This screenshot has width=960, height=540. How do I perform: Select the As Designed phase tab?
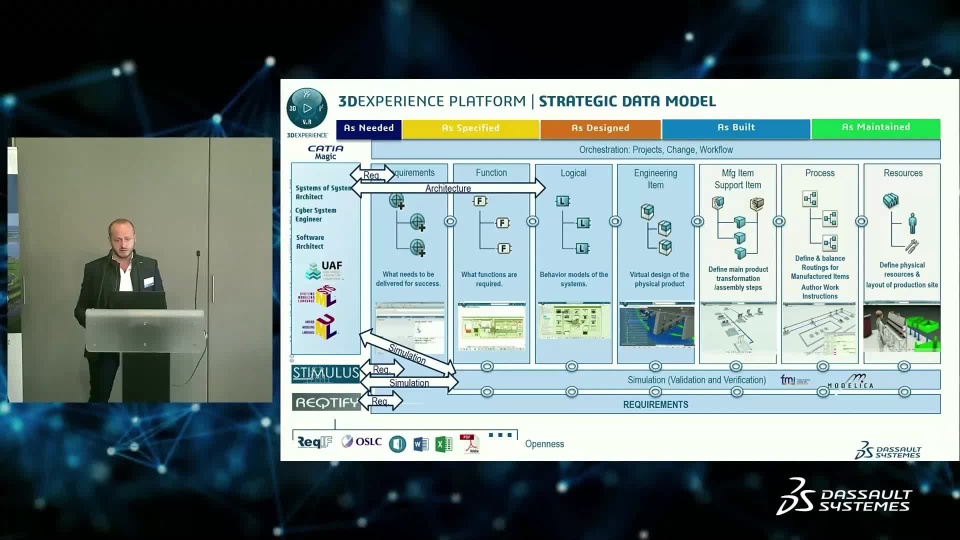coord(600,129)
